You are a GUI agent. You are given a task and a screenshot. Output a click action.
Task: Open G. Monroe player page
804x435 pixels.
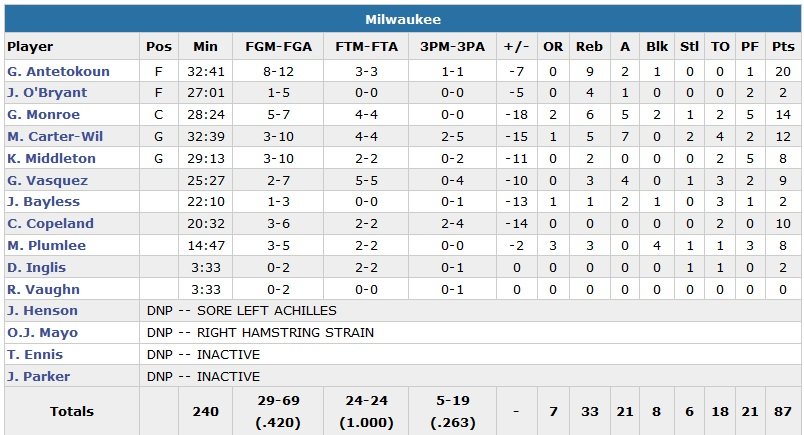43,115
